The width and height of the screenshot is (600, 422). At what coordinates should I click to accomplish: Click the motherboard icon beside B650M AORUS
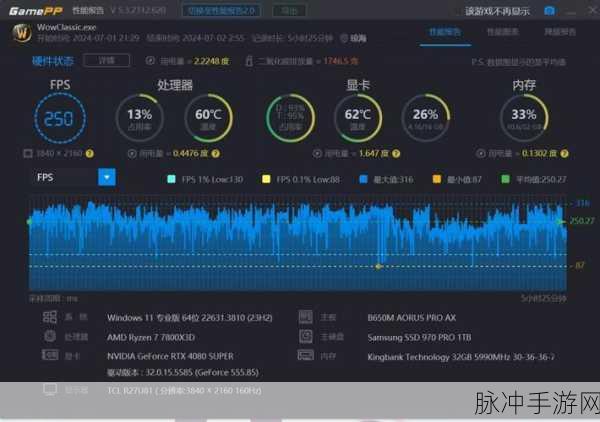(305, 317)
